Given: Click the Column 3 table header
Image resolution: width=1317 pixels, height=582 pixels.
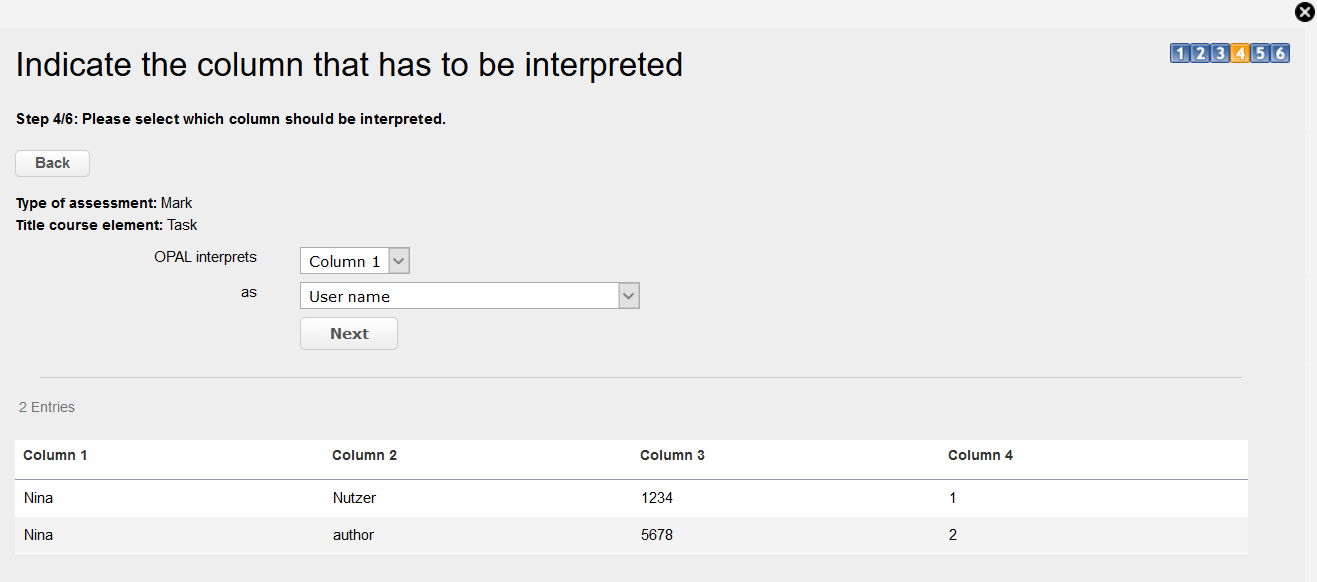Looking at the screenshot, I should pos(672,455).
